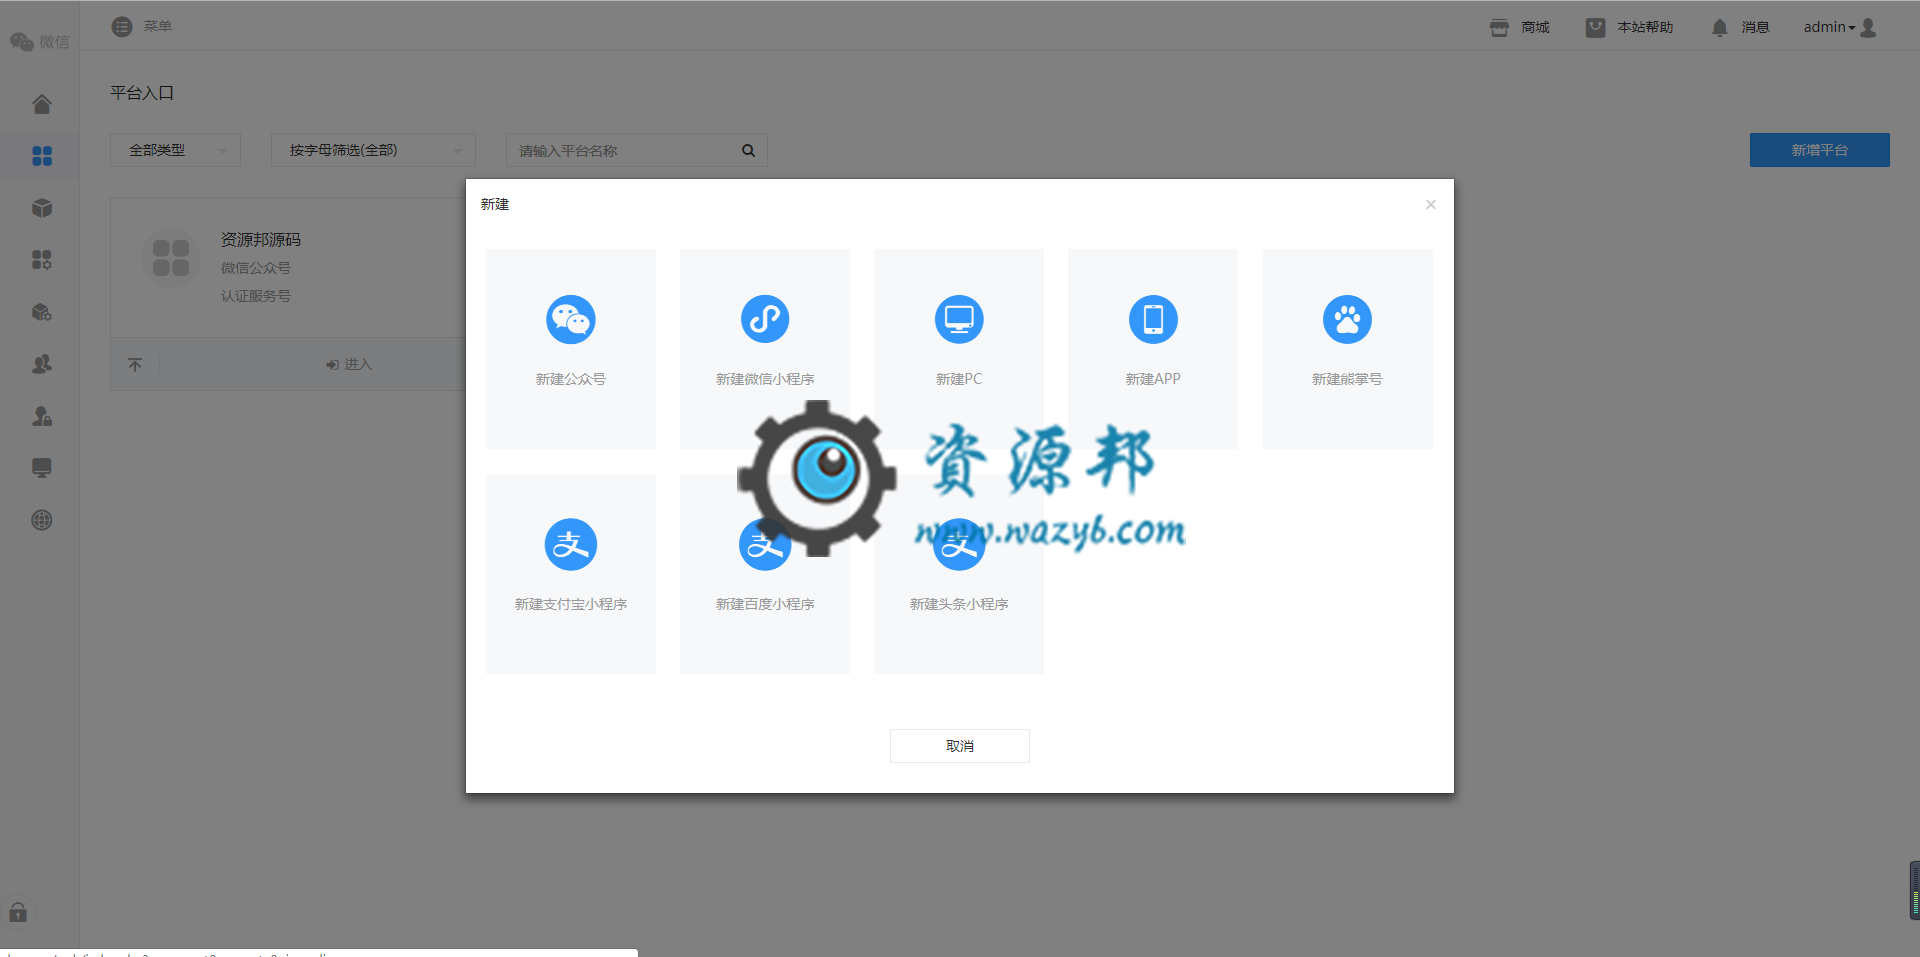Open the user permission icon in sidebar

(42, 416)
